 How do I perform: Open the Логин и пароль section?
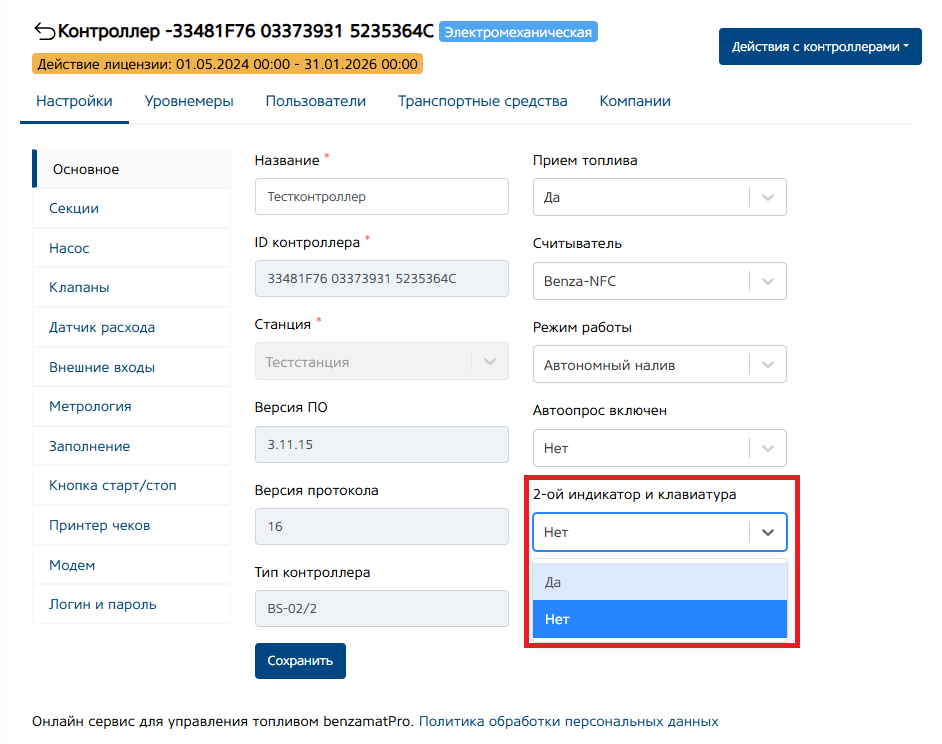[102, 604]
